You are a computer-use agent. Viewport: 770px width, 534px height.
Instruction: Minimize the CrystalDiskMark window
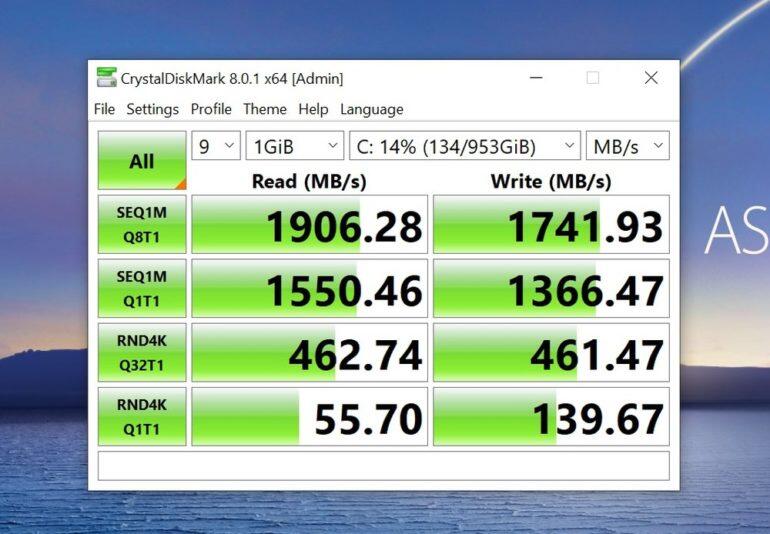536,78
